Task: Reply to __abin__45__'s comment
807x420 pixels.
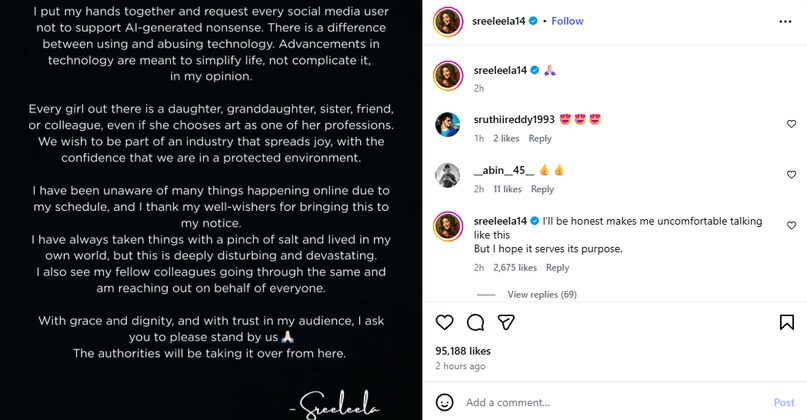Action: pyautogui.click(x=542, y=189)
